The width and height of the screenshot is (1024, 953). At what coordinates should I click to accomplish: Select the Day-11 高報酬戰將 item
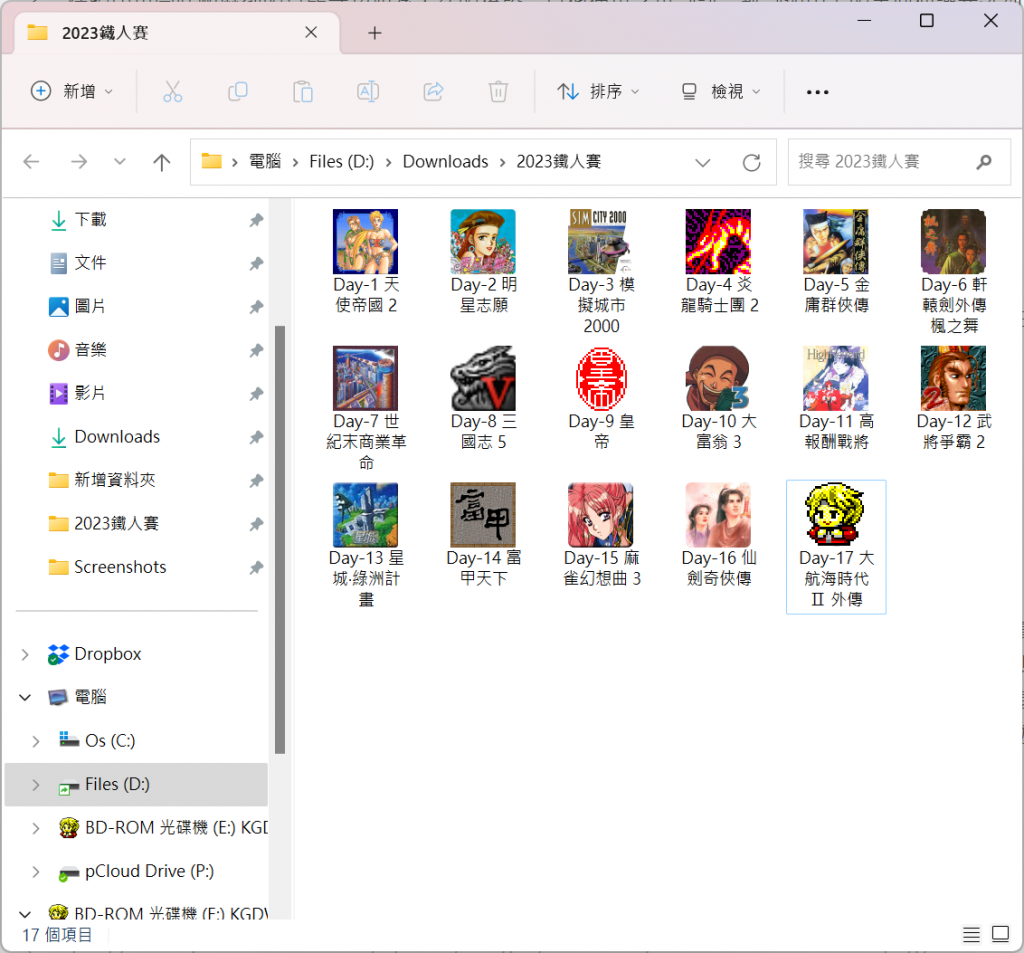coord(836,398)
